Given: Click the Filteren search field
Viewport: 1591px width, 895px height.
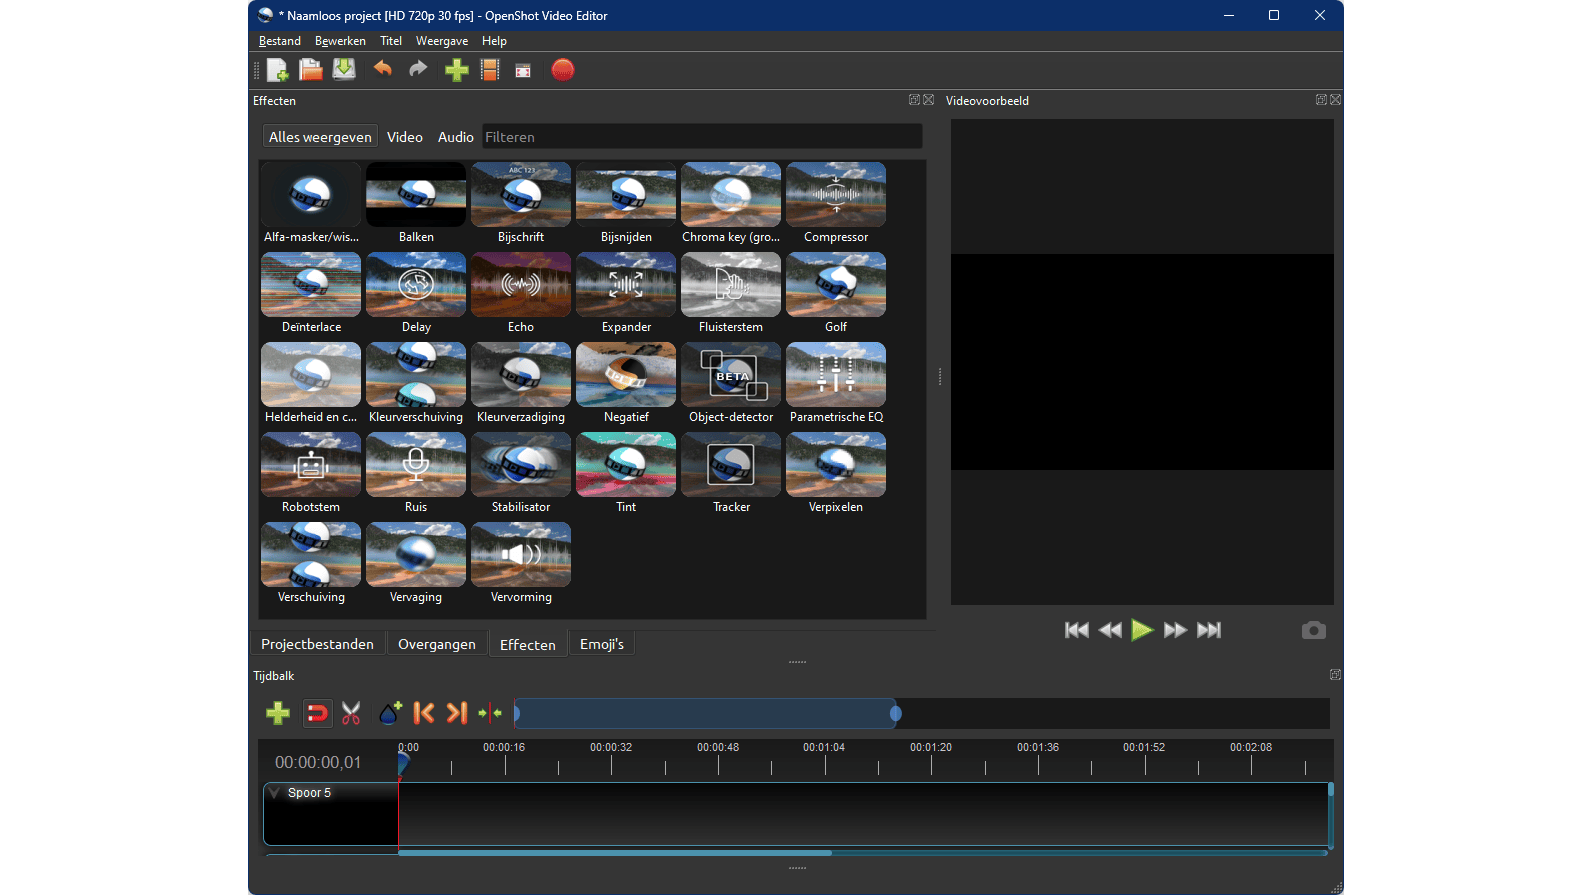Looking at the screenshot, I should point(701,137).
